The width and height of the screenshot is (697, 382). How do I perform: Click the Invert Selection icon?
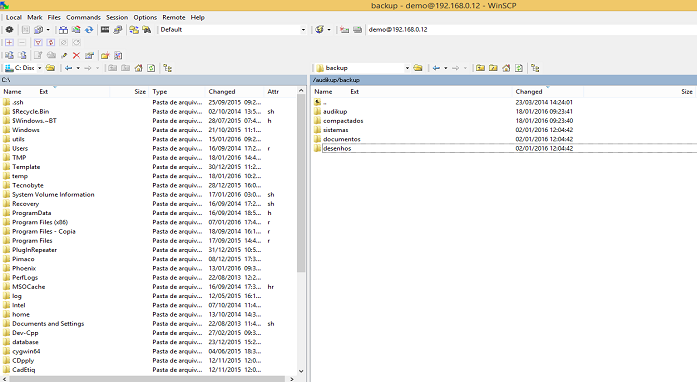coord(51,43)
